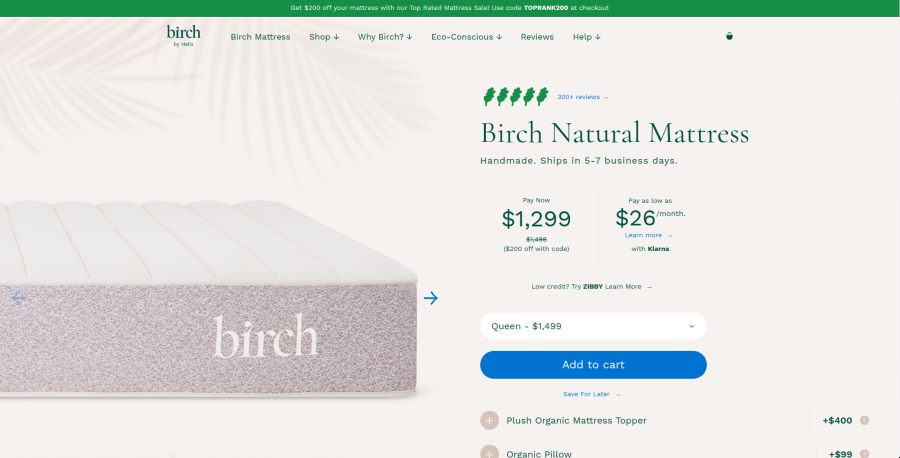Go to Birch Mattress nav item

click(260, 37)
